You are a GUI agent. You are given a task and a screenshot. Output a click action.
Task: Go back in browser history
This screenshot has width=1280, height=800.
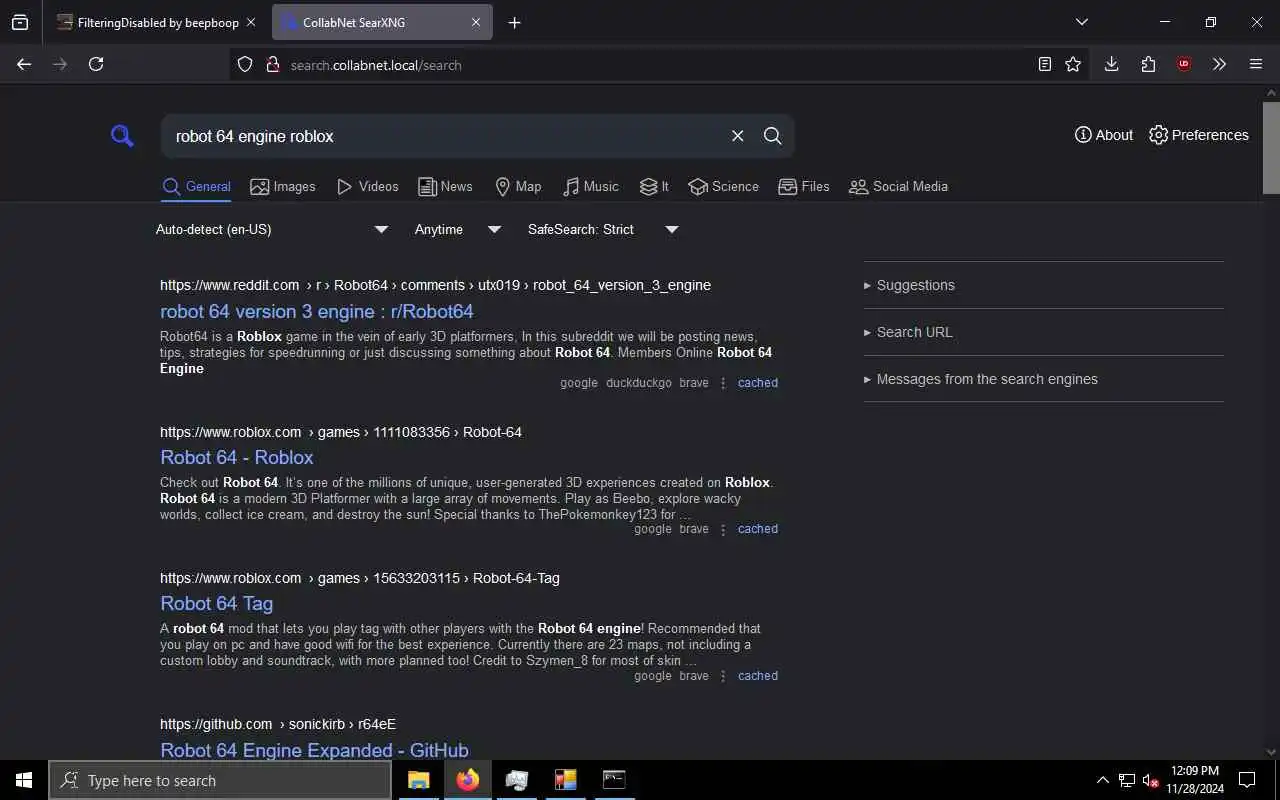coord(24,64)
